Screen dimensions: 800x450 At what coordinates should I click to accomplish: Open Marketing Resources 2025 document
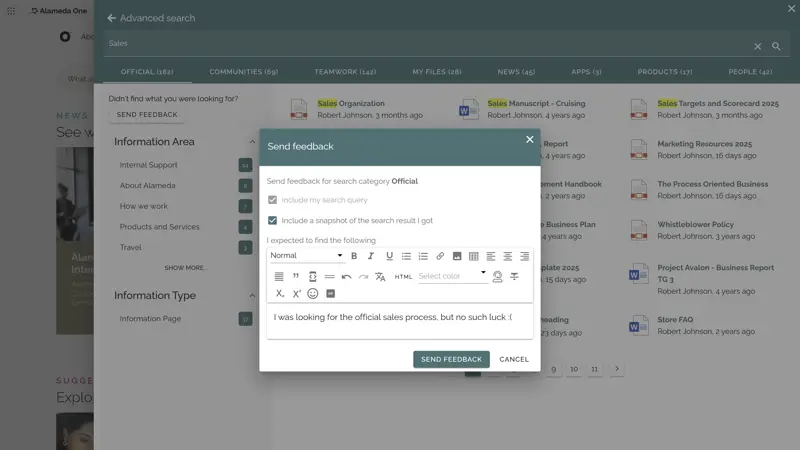pos(705,144)
